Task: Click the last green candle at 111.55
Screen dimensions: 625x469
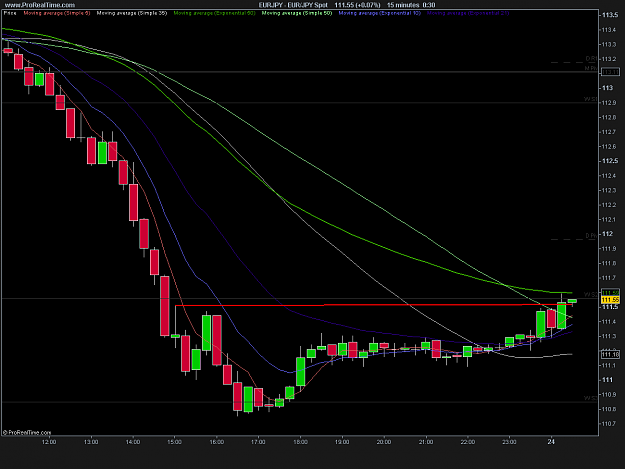Action: (x=572, y=301)
